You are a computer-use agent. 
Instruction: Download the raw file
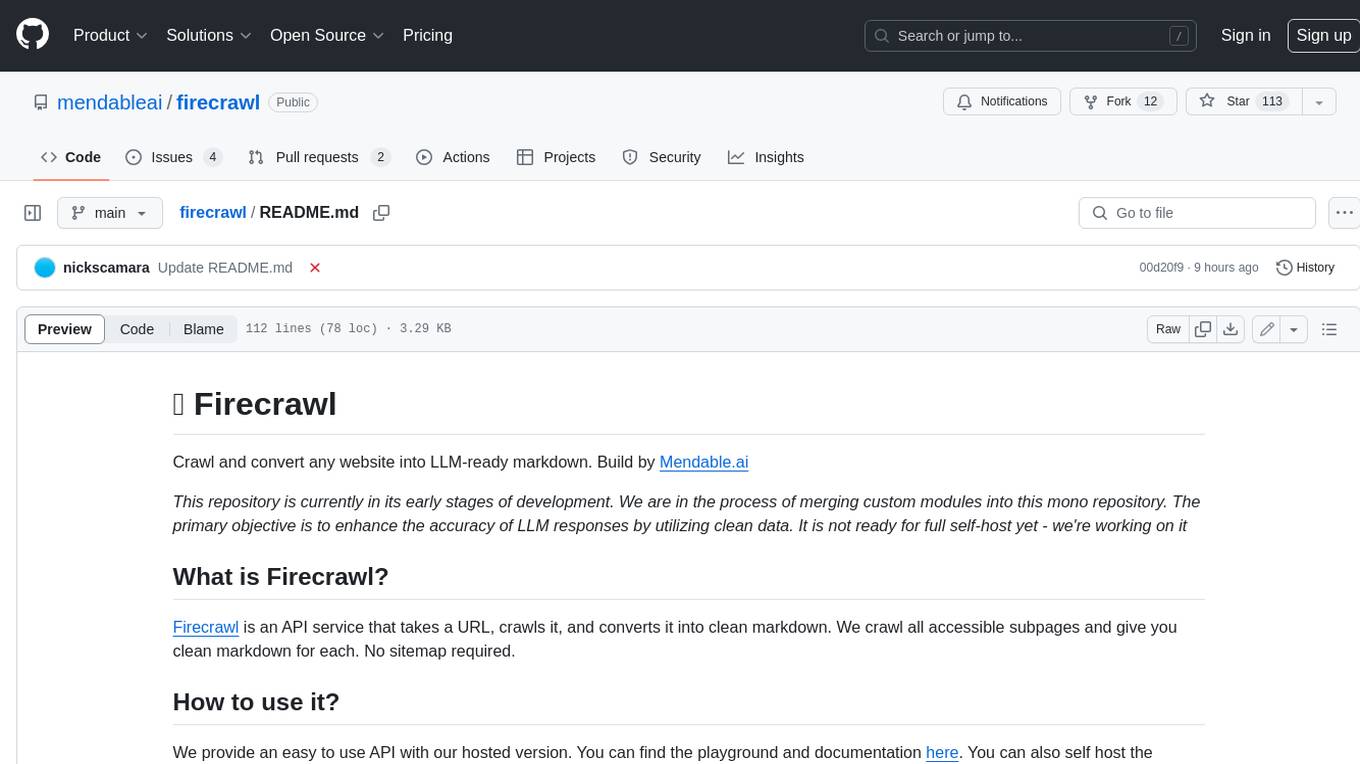click(x=1231, y=329)
